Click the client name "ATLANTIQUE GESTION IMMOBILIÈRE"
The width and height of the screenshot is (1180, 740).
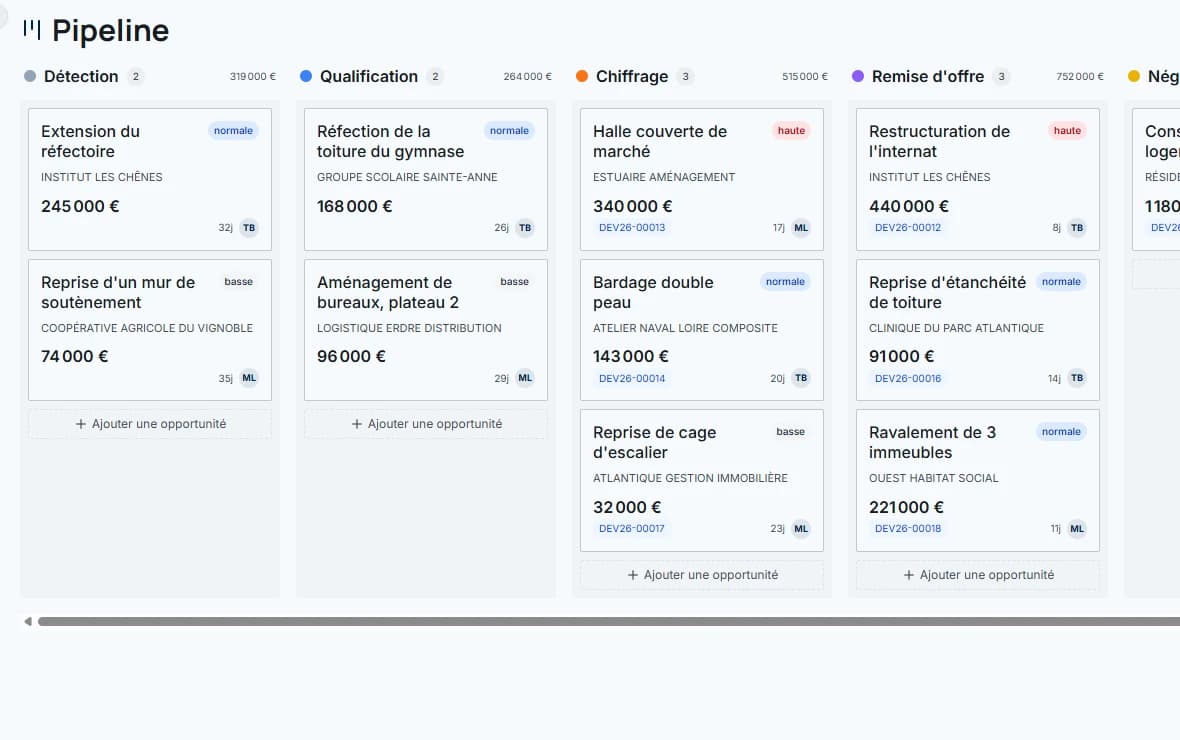690,478
